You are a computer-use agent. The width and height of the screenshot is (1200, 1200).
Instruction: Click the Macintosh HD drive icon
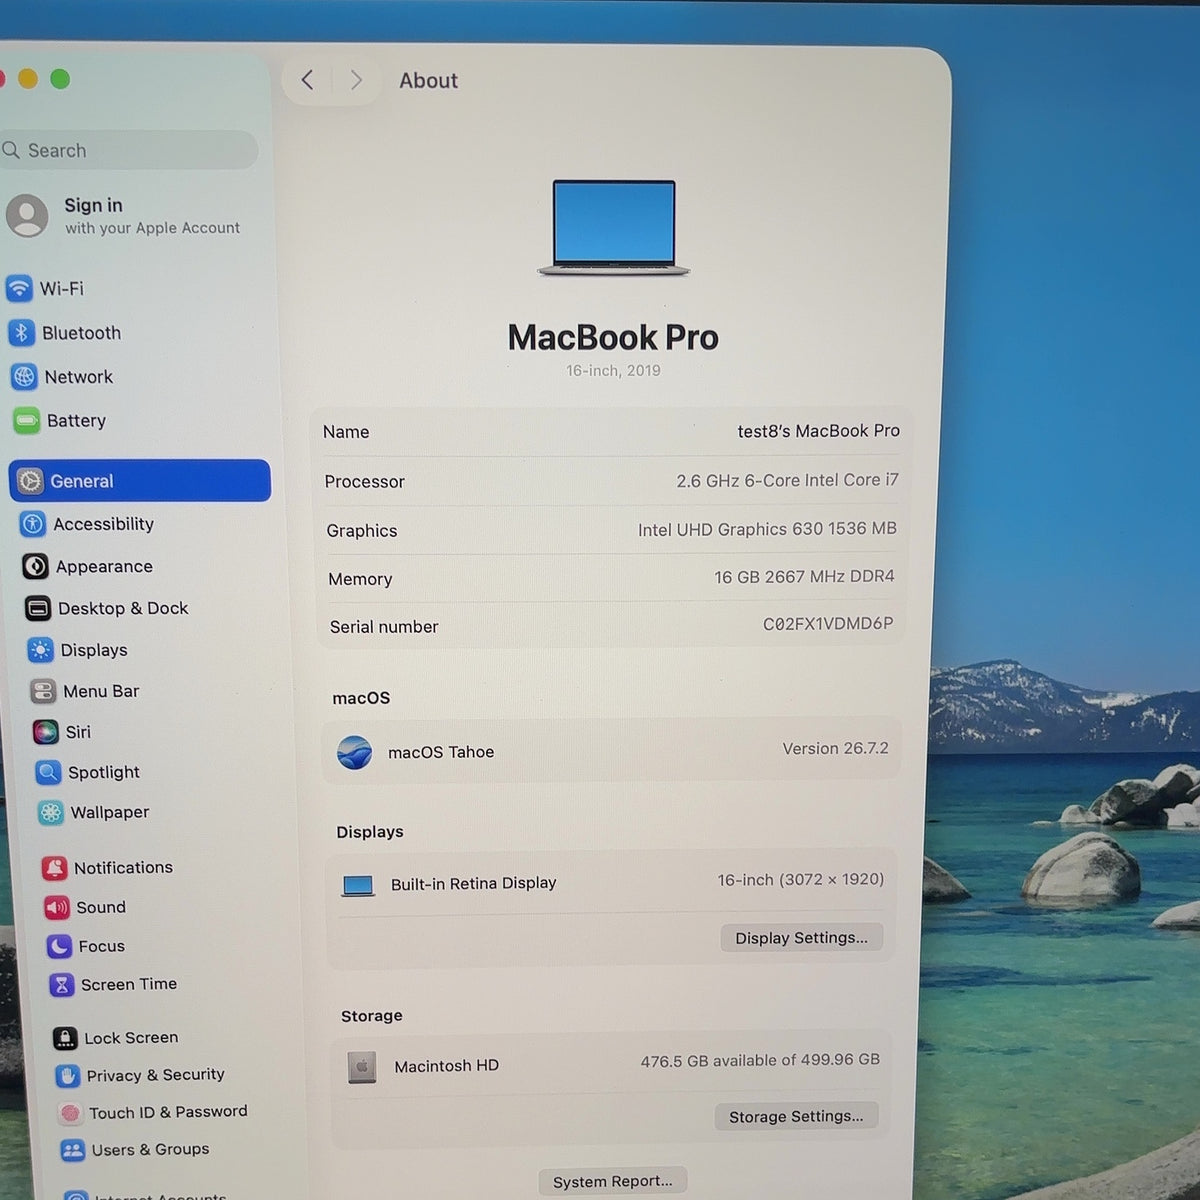[x=362, y=1067]
